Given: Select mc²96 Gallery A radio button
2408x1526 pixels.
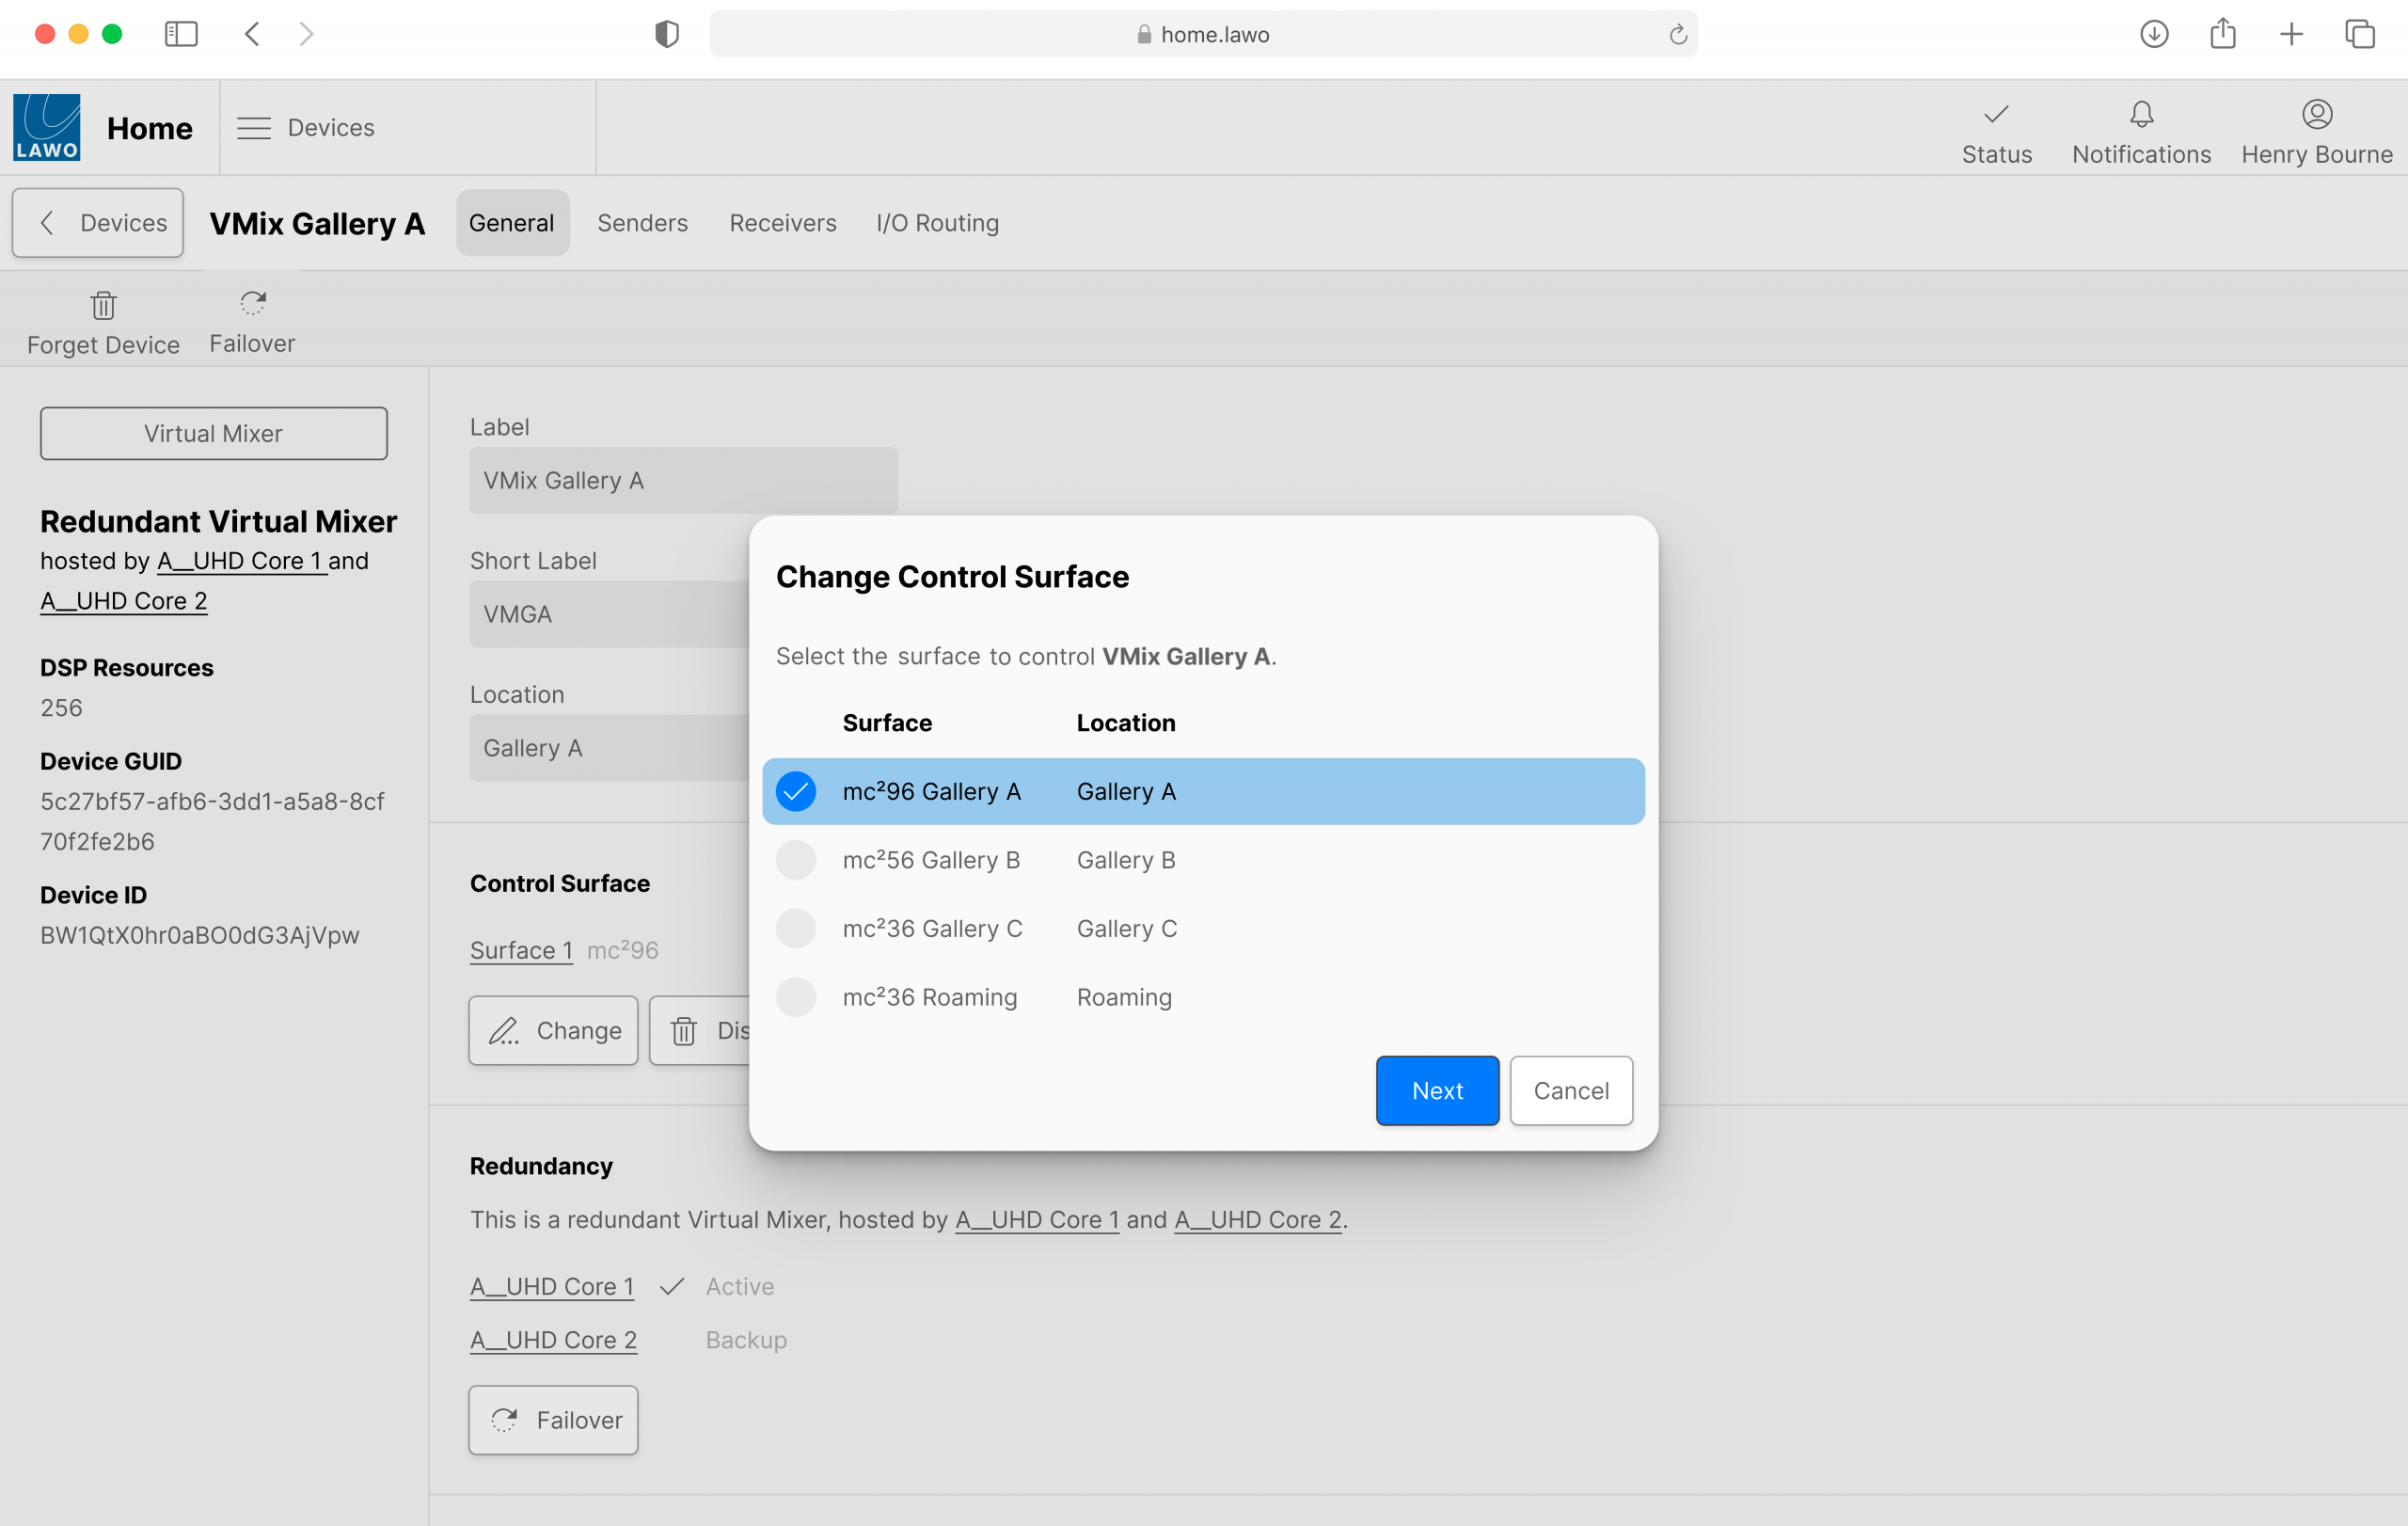Looking at the screenshot, I should pos(796,791).
